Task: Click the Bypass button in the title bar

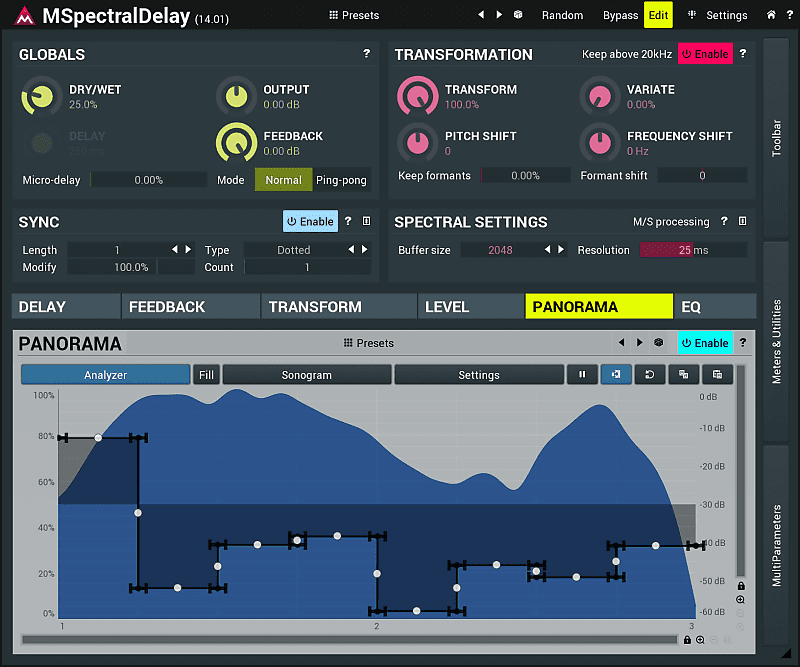Action: [x=620, y=15]
